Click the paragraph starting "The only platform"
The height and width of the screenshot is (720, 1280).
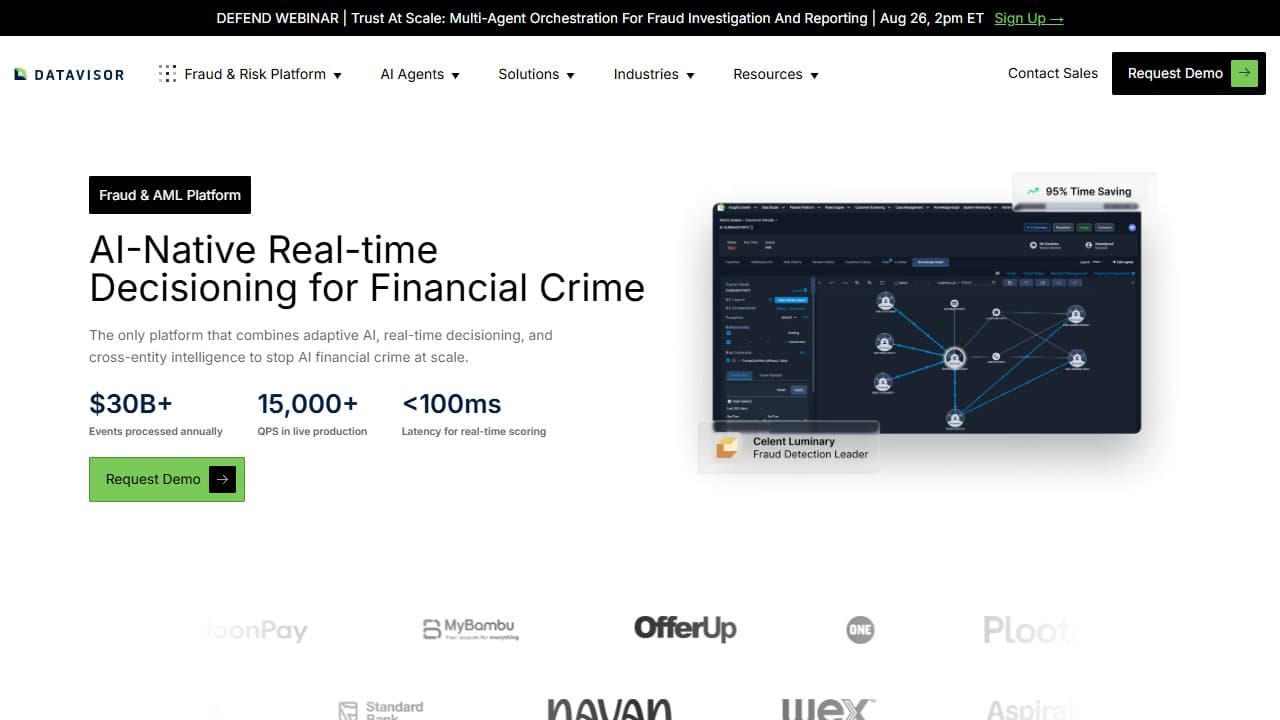(321, 346)
